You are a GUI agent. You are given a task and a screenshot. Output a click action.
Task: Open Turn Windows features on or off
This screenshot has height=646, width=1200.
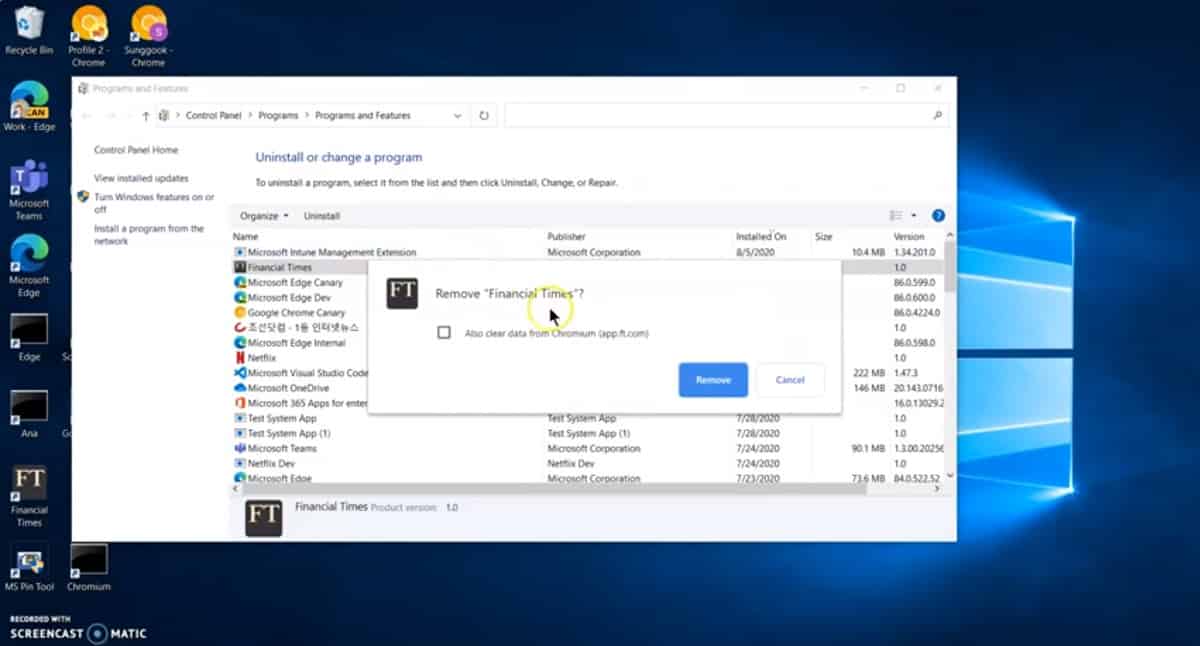tap(154, 204)
